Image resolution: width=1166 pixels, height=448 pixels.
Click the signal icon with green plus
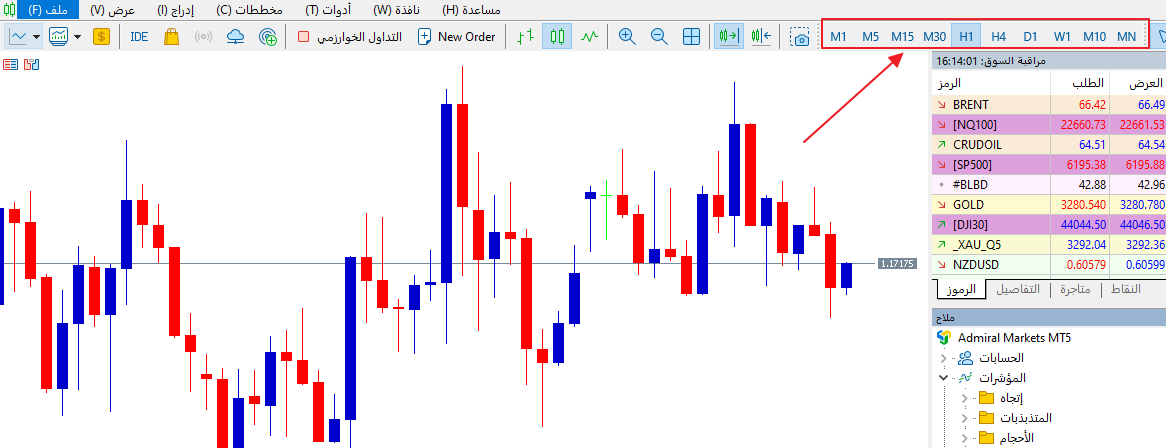tap(268, 36)
